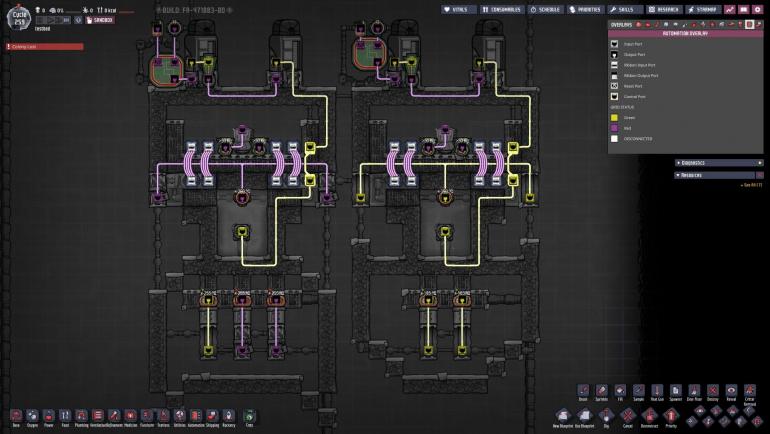Open the Starmap screen
Image resolution: width=770 pixels, height=434 pixels.
tap(704, 9)
